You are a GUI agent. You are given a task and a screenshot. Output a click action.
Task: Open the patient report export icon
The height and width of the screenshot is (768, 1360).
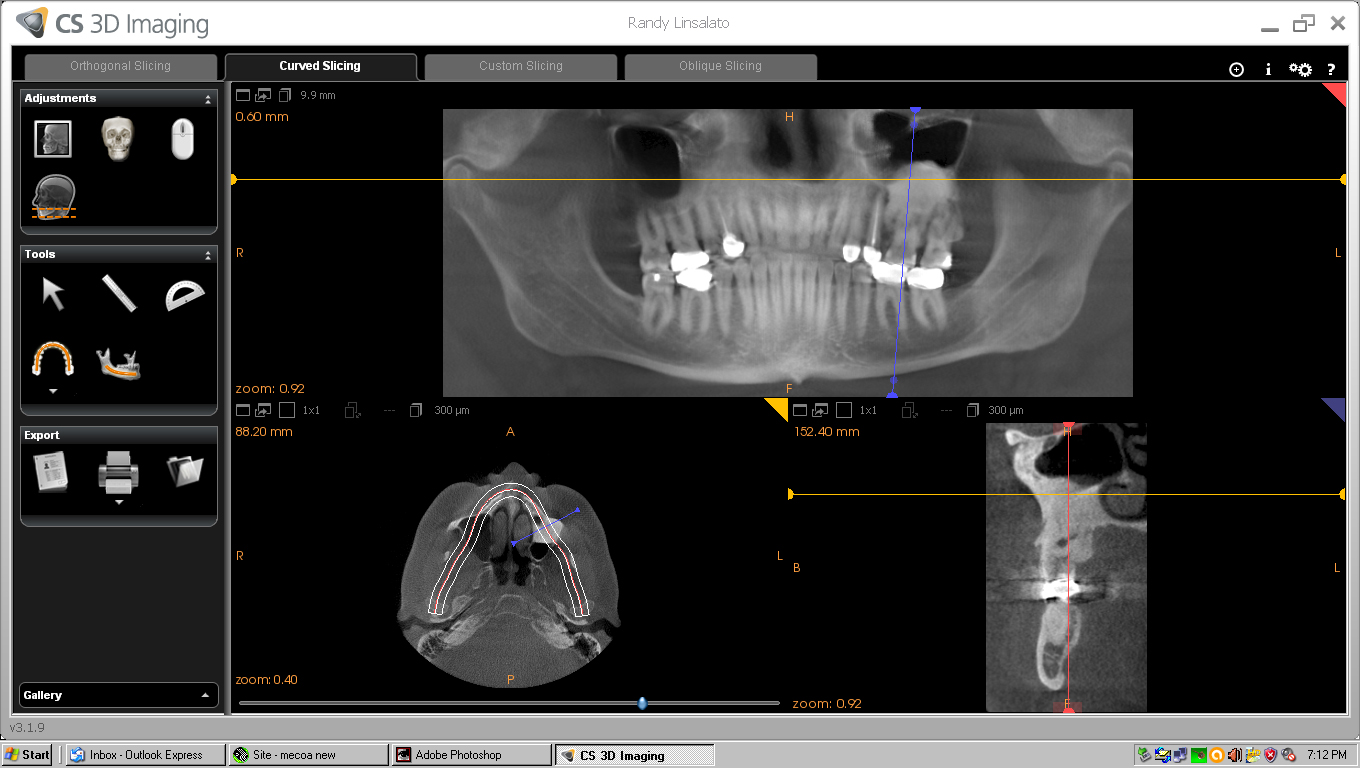coord(52,471)
